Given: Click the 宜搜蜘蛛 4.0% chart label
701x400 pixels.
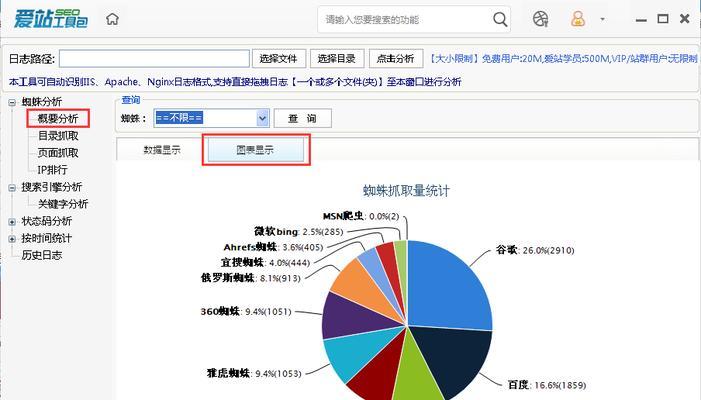Looking at the screenshot, I should [x=265, y=263].
